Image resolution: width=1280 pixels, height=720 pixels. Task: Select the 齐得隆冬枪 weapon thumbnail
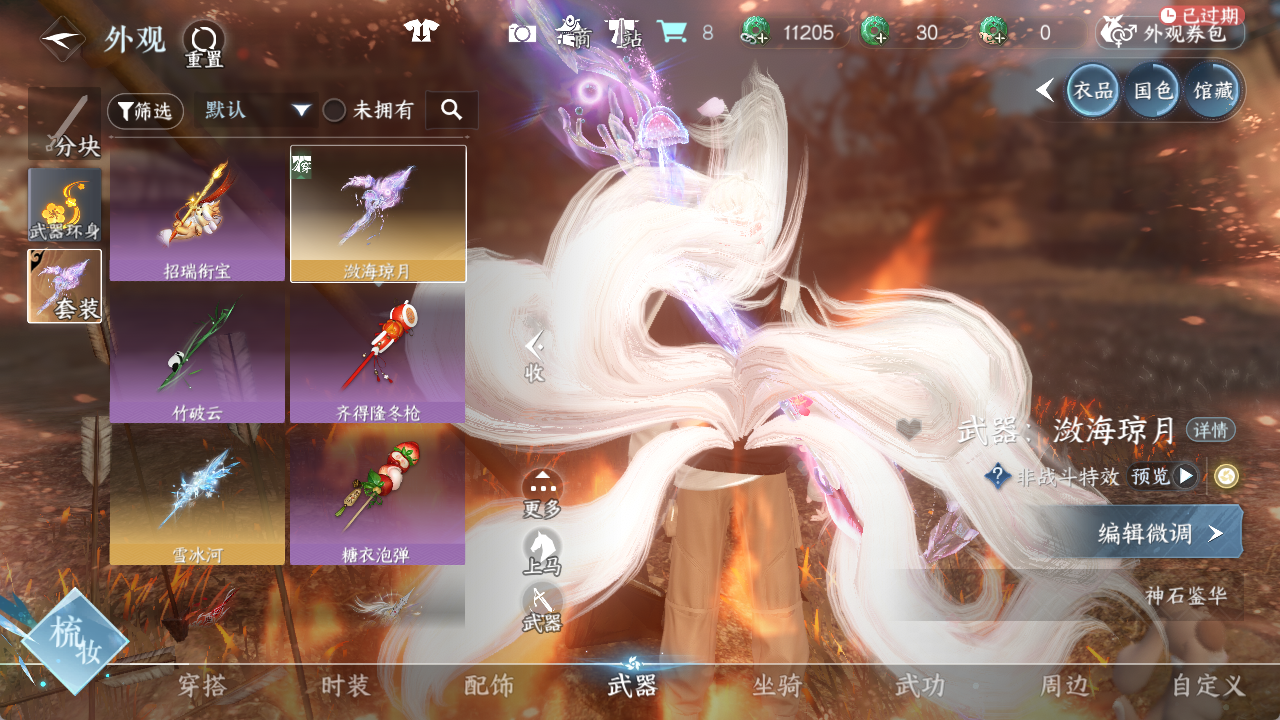click(378, 355)
